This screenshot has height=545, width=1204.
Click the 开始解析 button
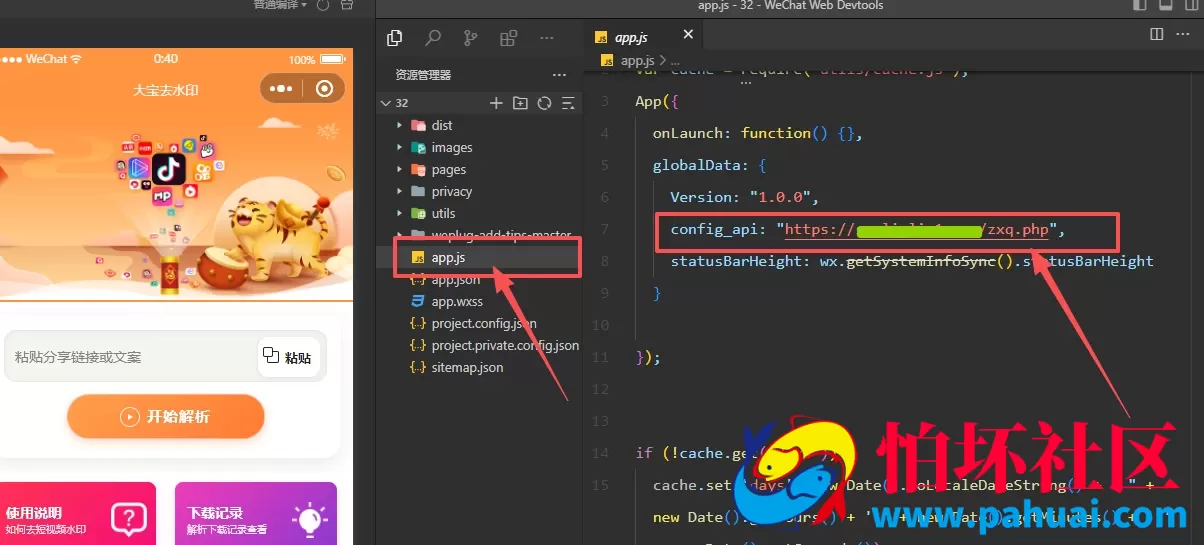coord(166,417)
